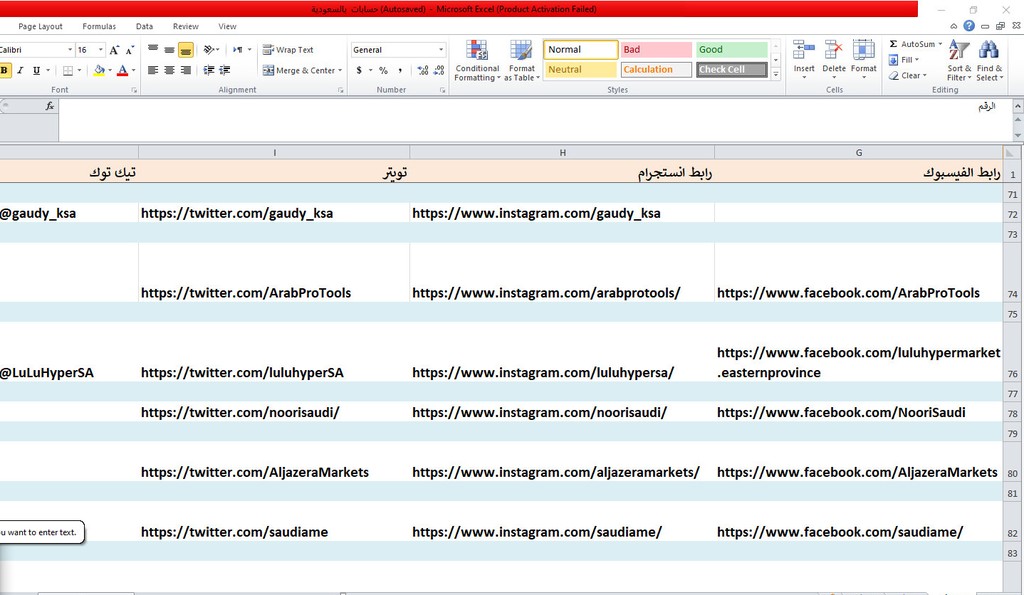Set Top Align for cells
Image resolution: width=1024 pixels, height=595 pixels.
[153, 50]
